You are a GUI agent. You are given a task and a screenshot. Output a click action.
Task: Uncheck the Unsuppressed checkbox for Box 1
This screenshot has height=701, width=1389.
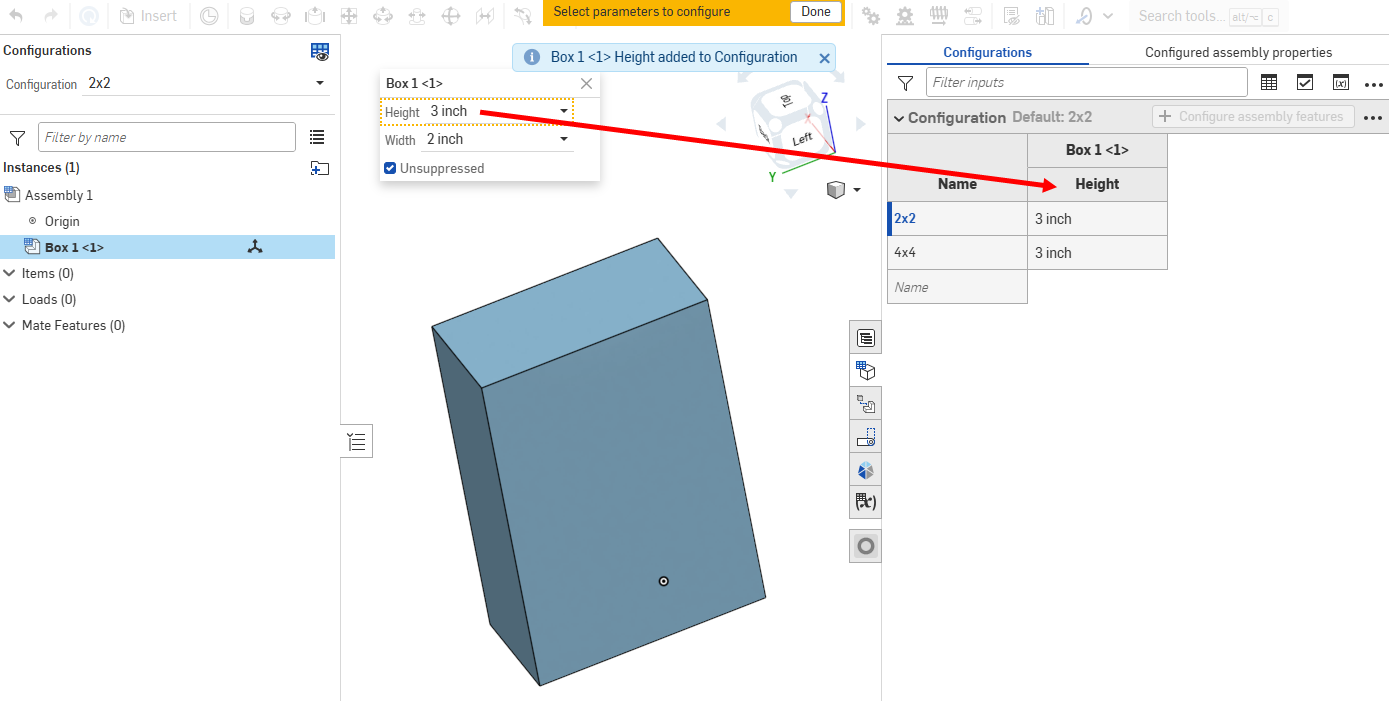click(389, 168)
